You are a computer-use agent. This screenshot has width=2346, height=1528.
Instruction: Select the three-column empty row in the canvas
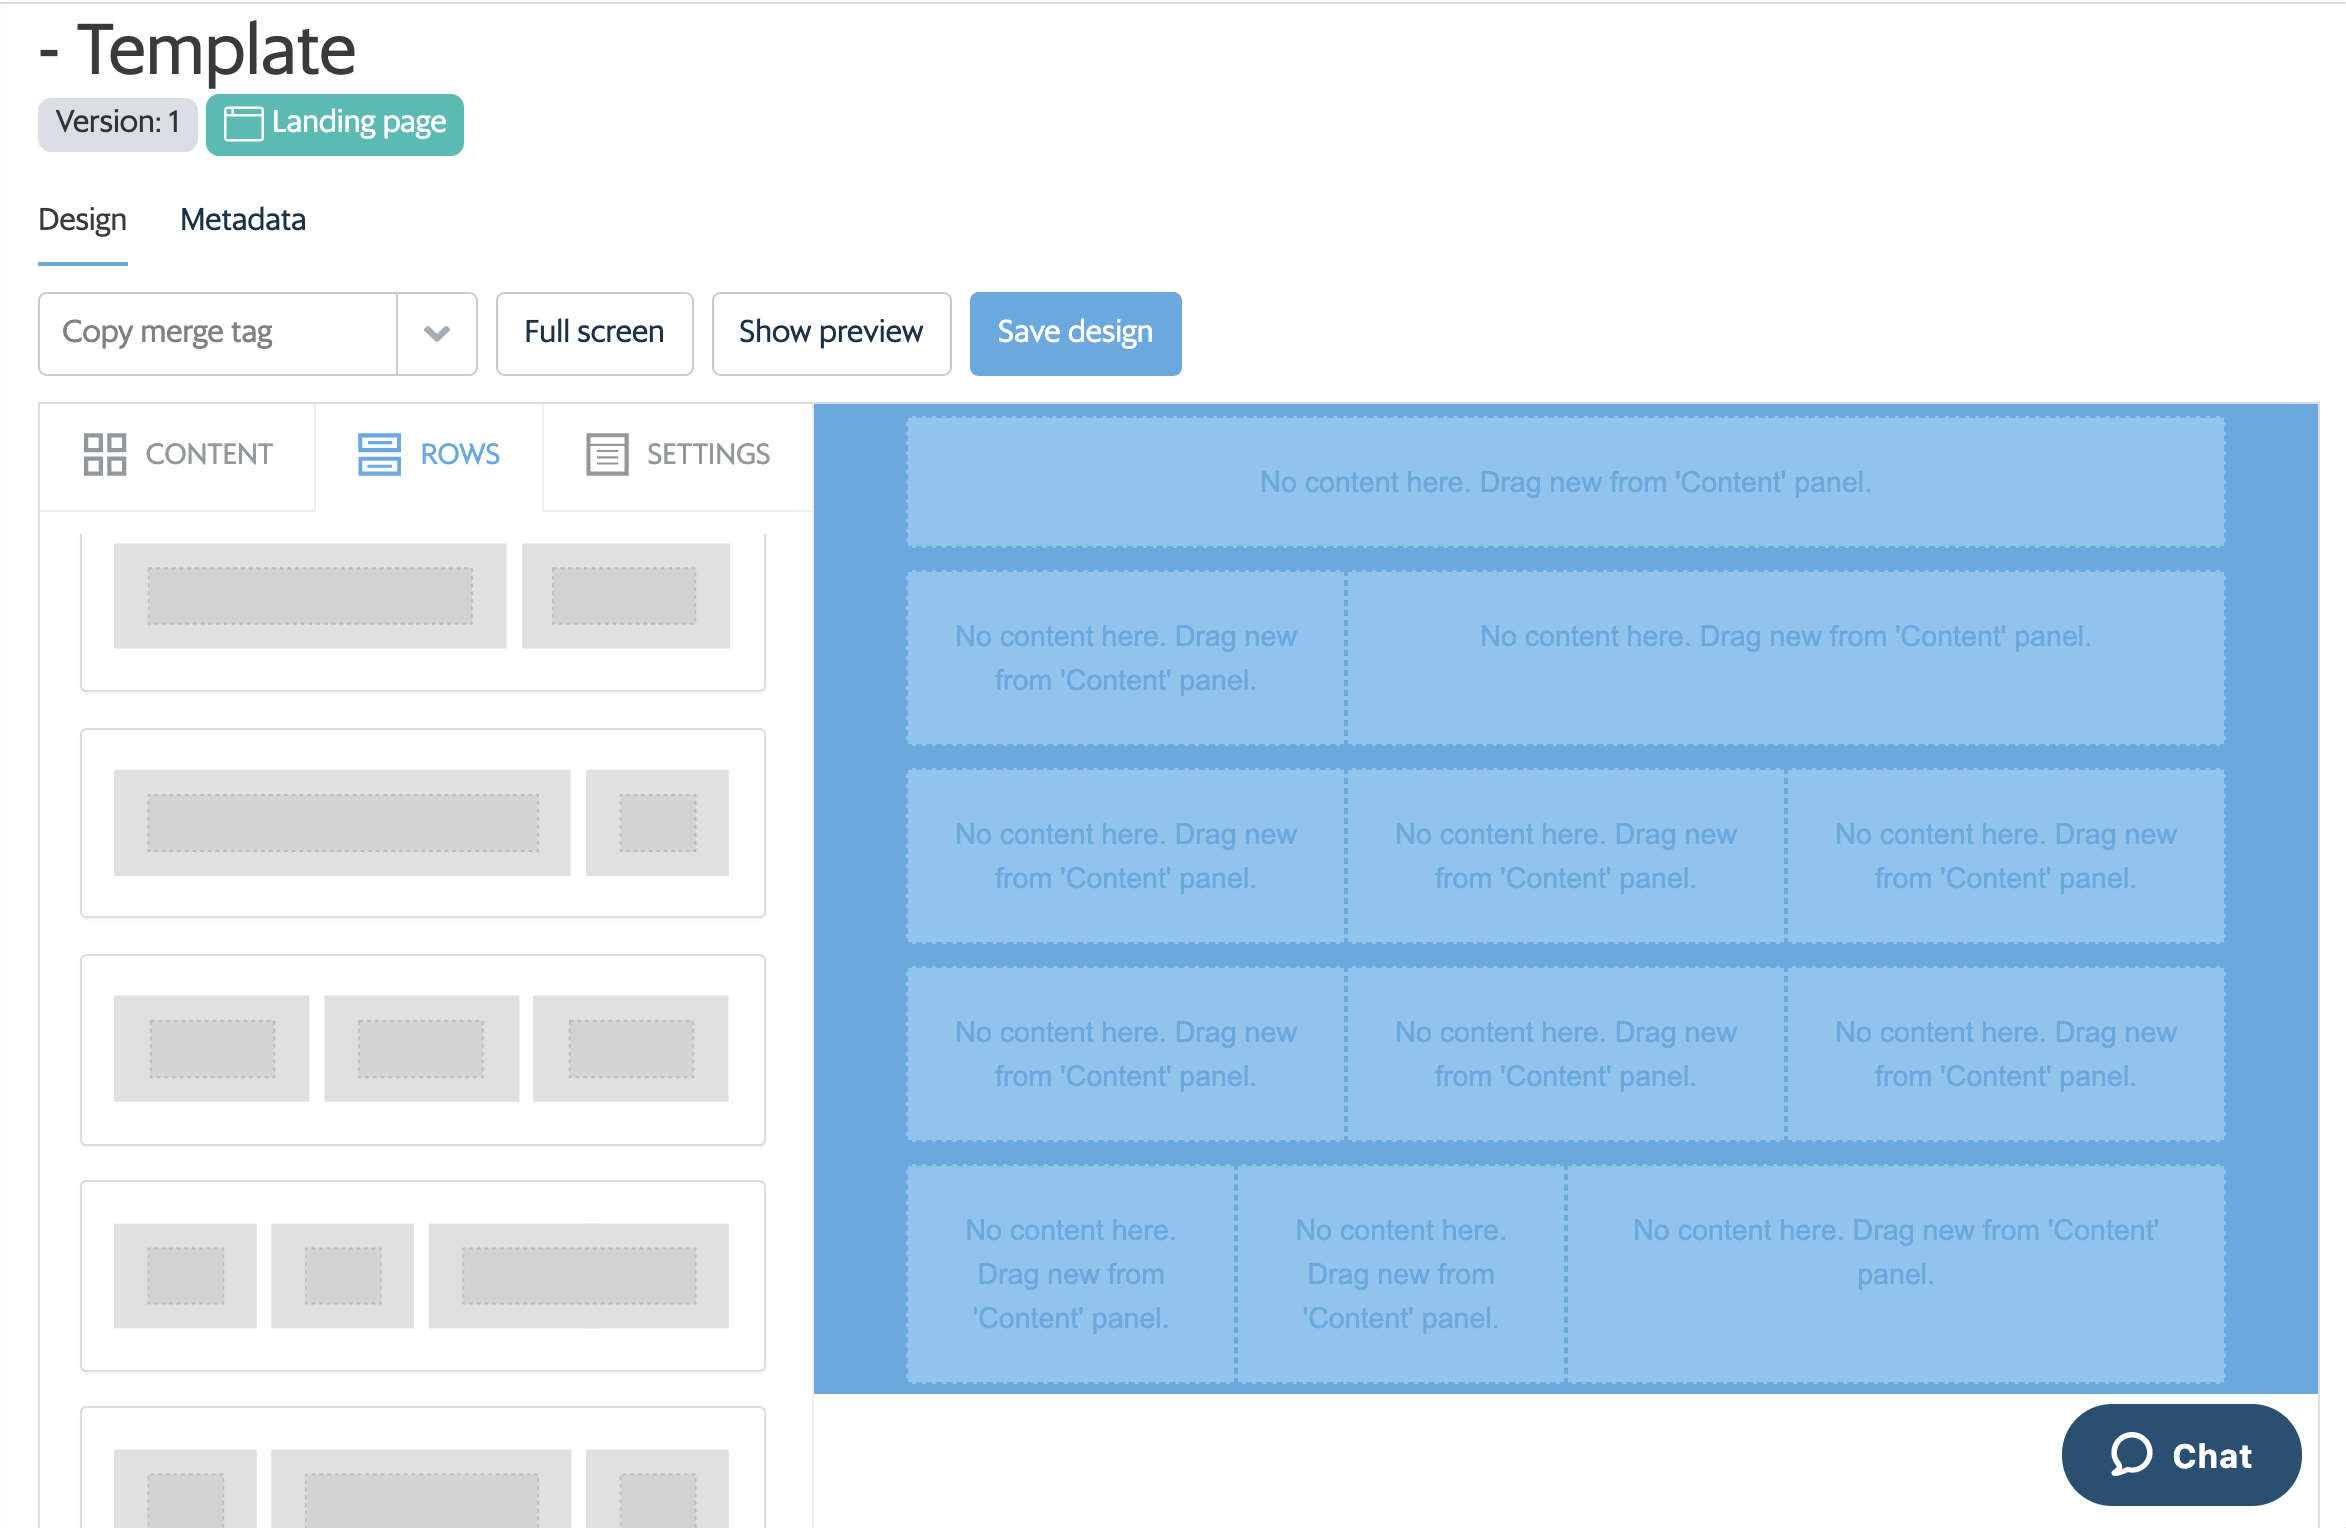[1565, 855]
